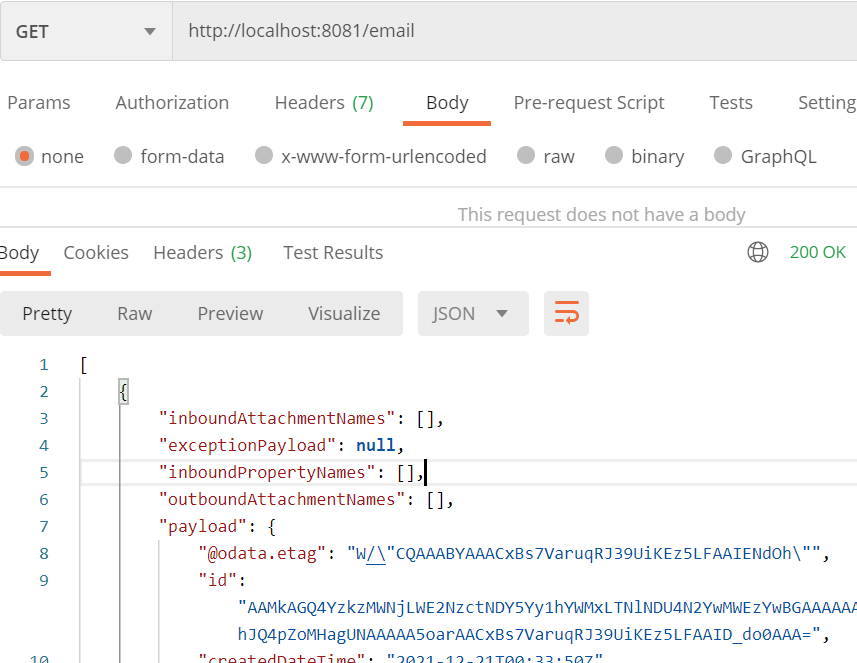Open the Test Results tab
The image size is (857, 663).
point(333,253)
